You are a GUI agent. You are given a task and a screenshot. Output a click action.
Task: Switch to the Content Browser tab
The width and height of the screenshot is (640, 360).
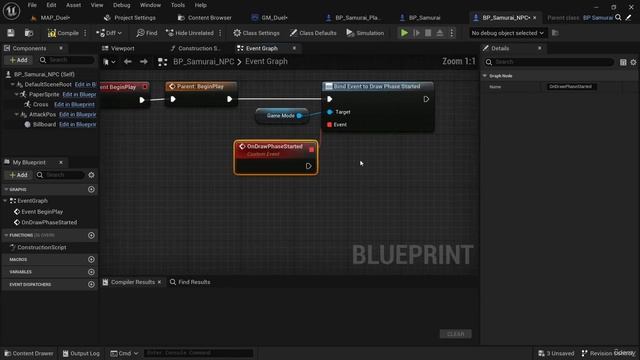[x=204, y=18]
